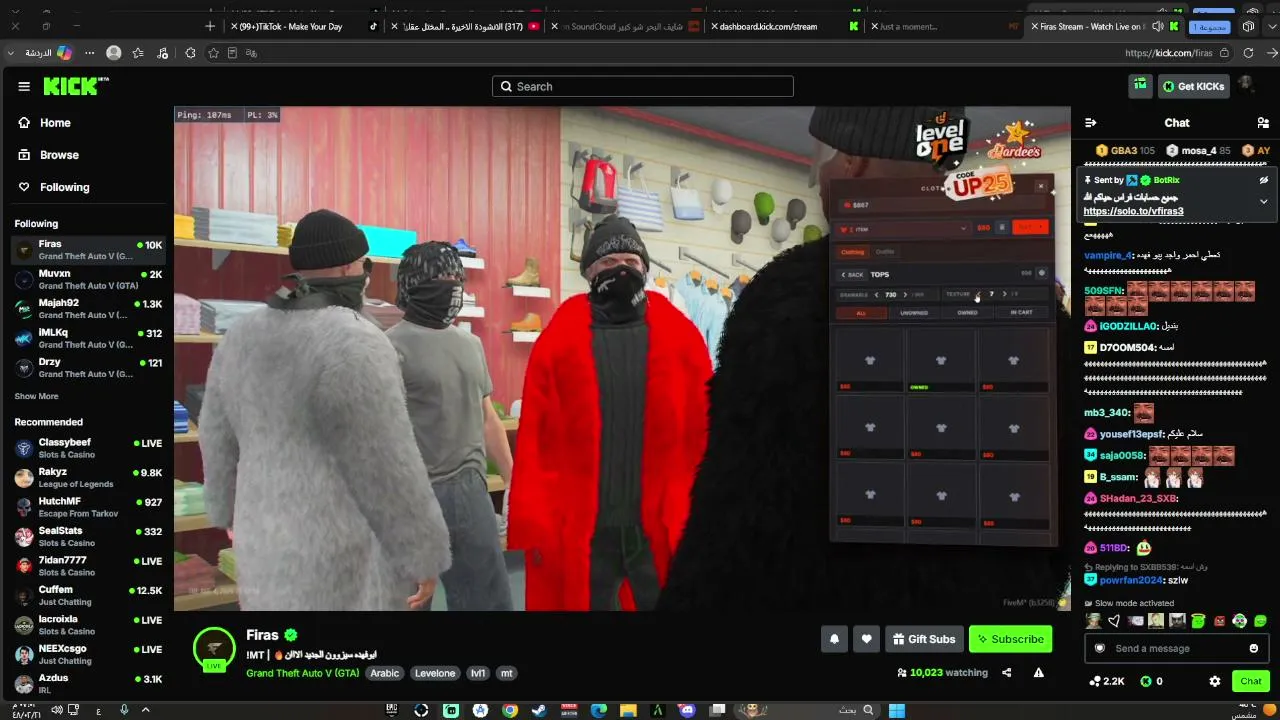Viewport: 1280px width, 720px height.
Task: Click Get KICKs button
Action: coord(1193,87)
